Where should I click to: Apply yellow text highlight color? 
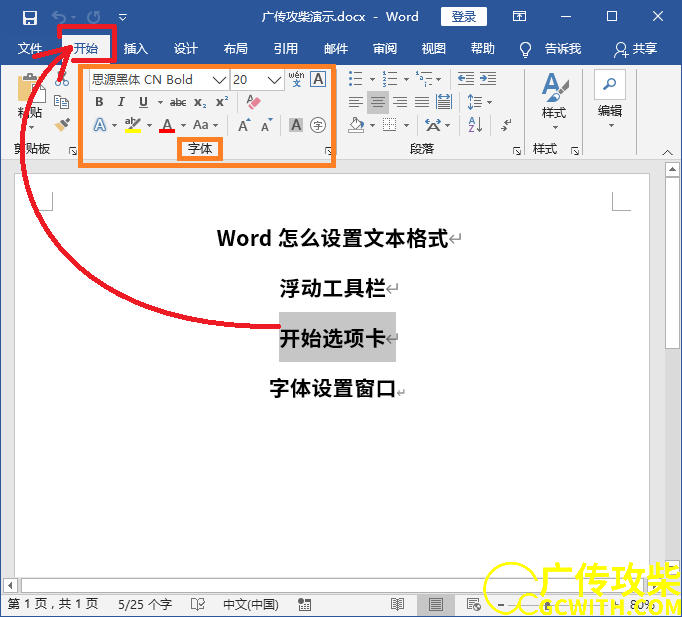point(133,125)
